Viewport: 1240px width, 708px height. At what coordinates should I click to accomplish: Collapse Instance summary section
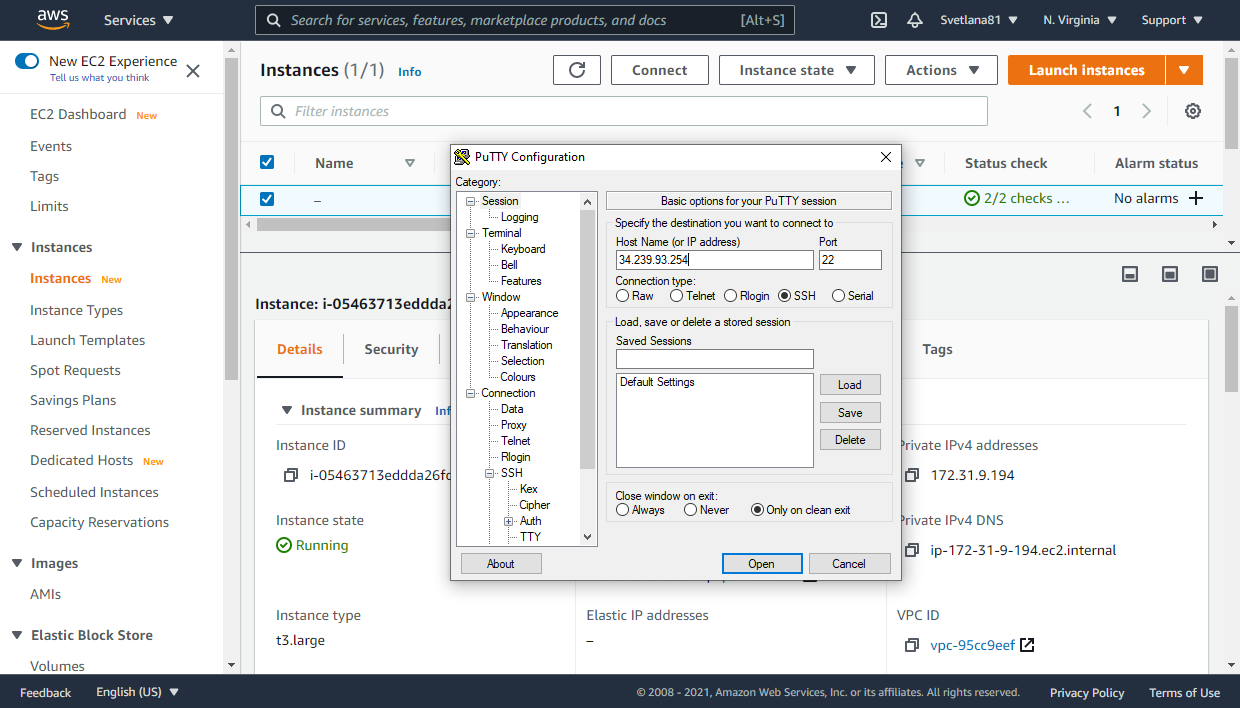coord(287,410)
